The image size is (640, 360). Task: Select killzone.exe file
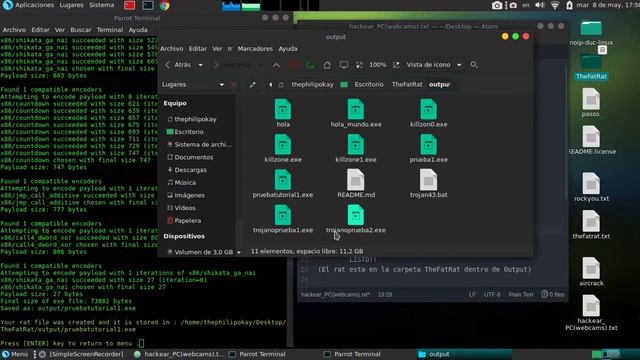click(x=283, y=149)
